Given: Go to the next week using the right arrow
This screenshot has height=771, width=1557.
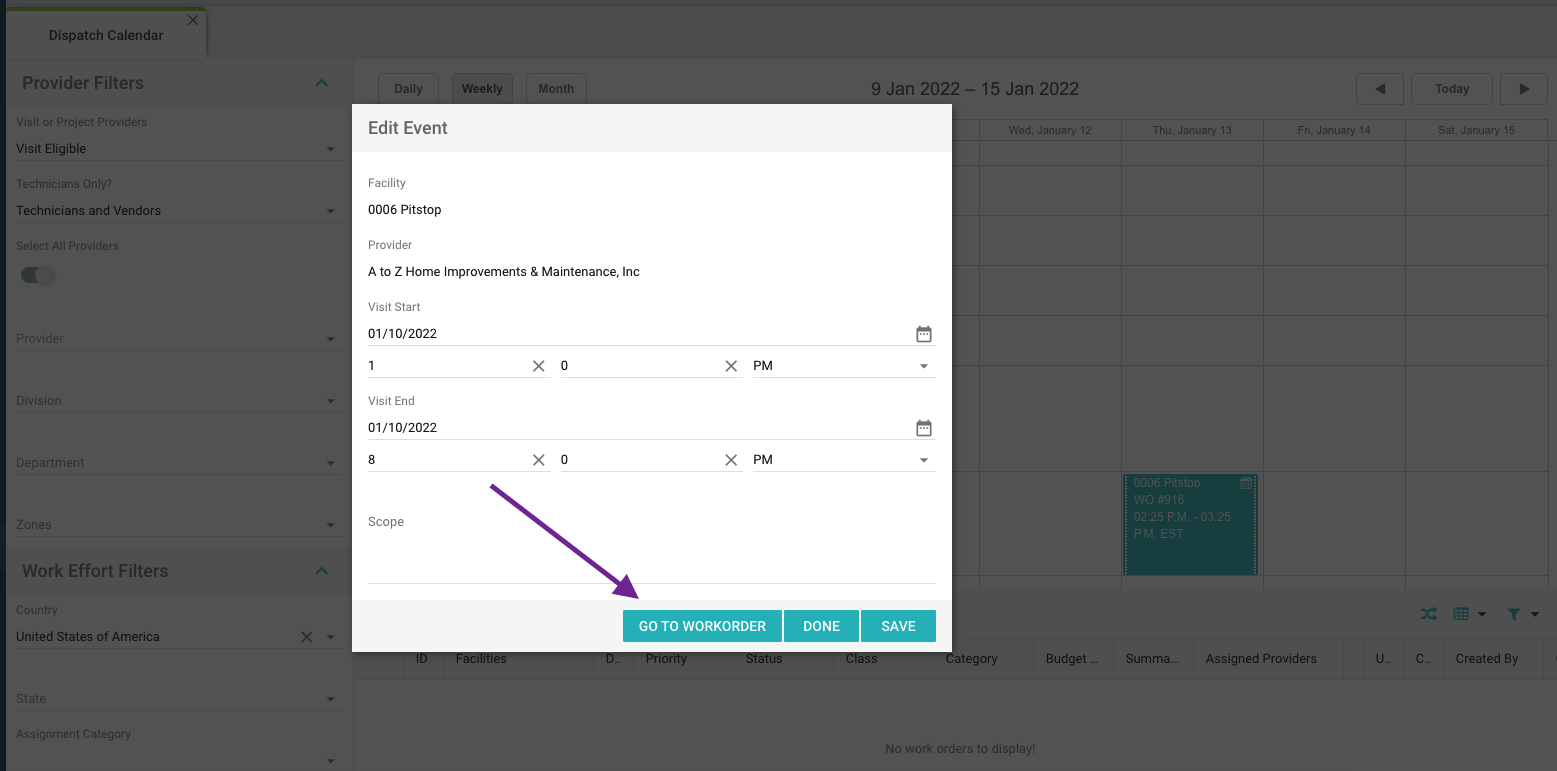Looking at the screenshot, I should (x=1524, y=89).
